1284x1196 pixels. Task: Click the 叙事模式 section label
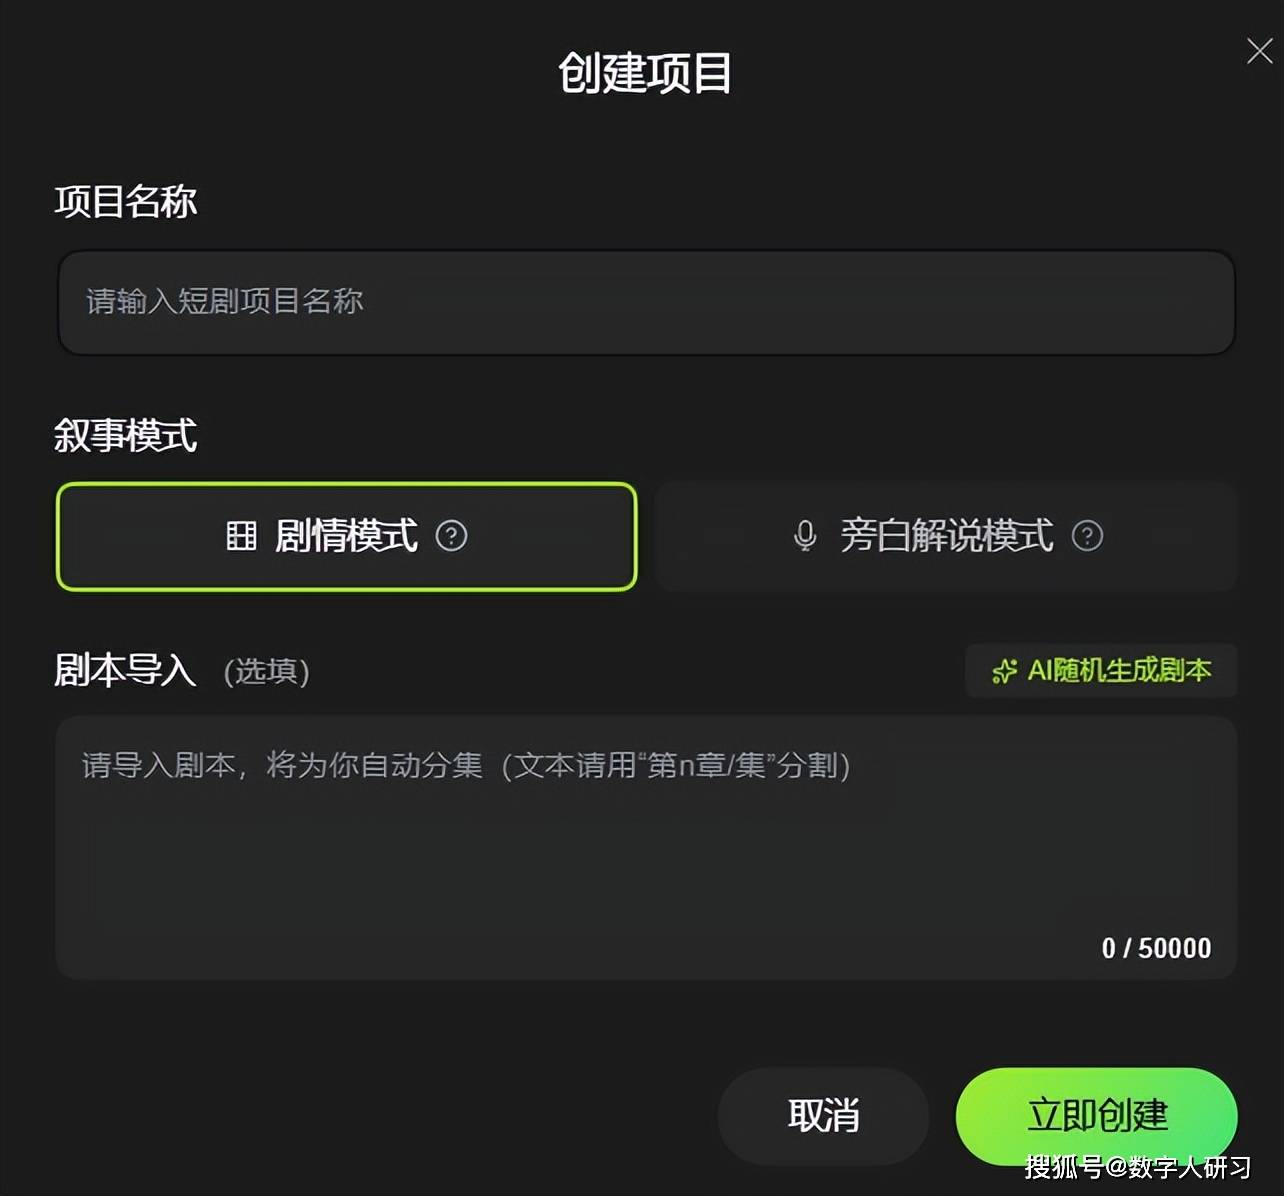coord(125,435)
